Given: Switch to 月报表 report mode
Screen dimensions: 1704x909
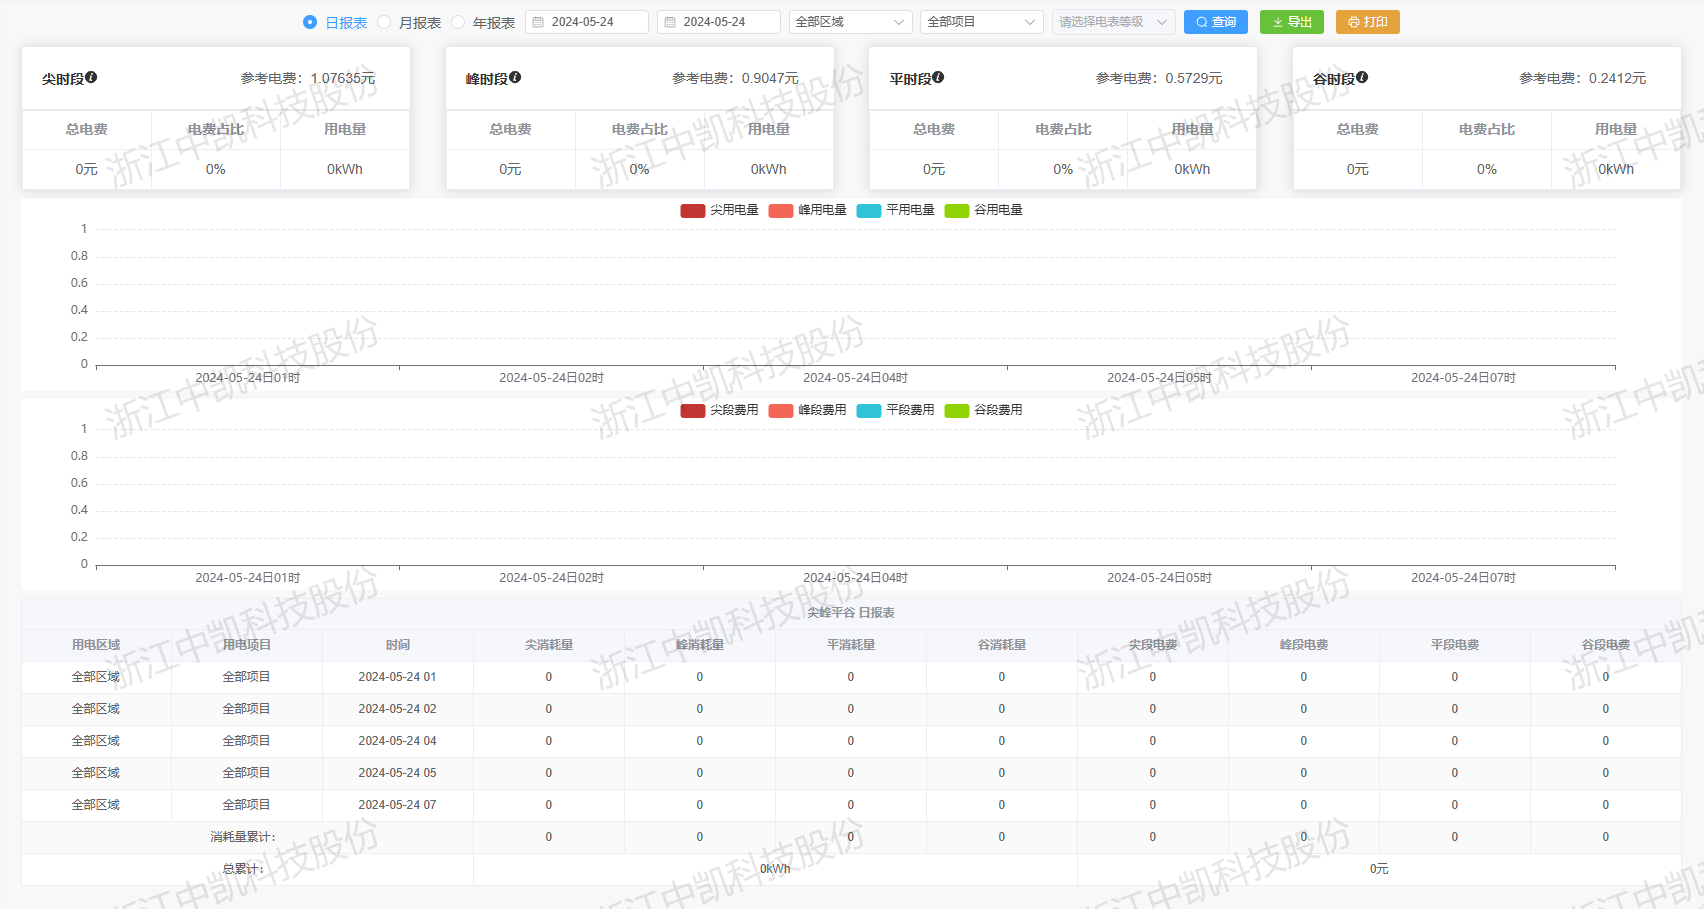Looking at the screenshot, I should [383, 21].
